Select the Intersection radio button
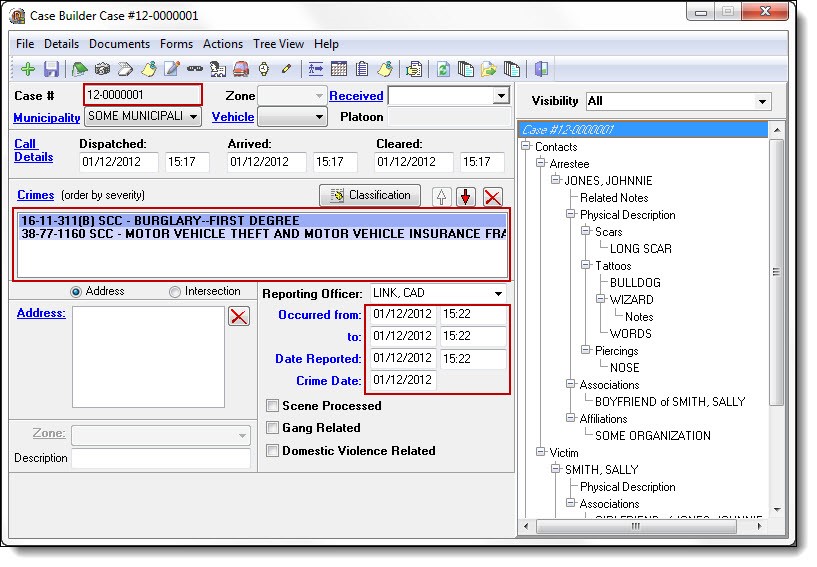Screen dimensions: 817x567 coord(175,292)
